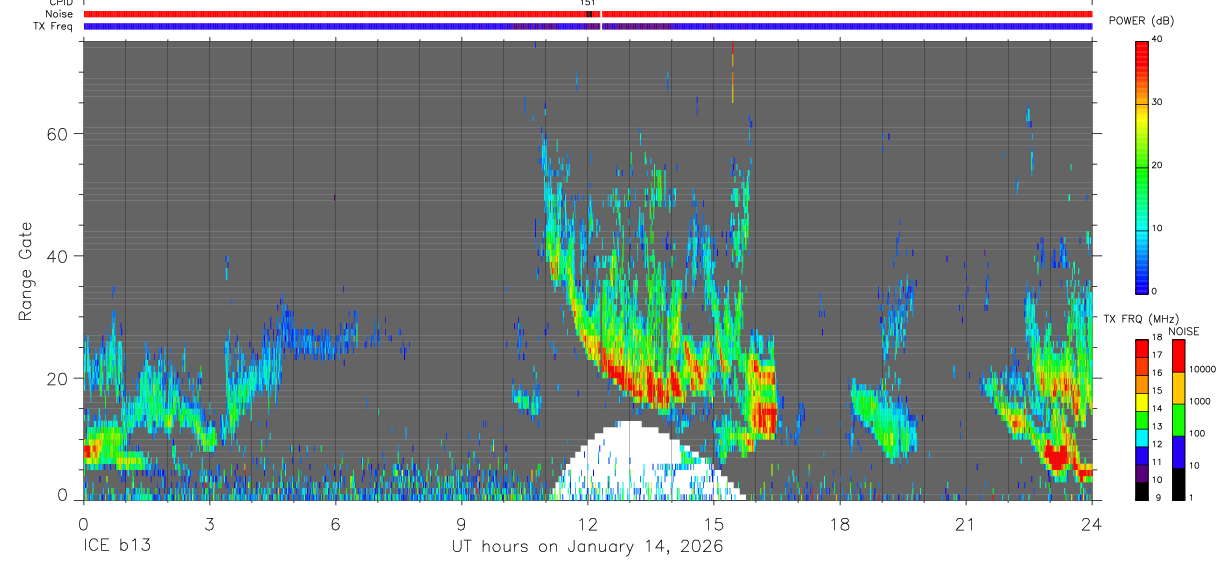Click the TX Freq row label at top left
The height and width of the screenshot is (567, 1228).
(53, 26)
